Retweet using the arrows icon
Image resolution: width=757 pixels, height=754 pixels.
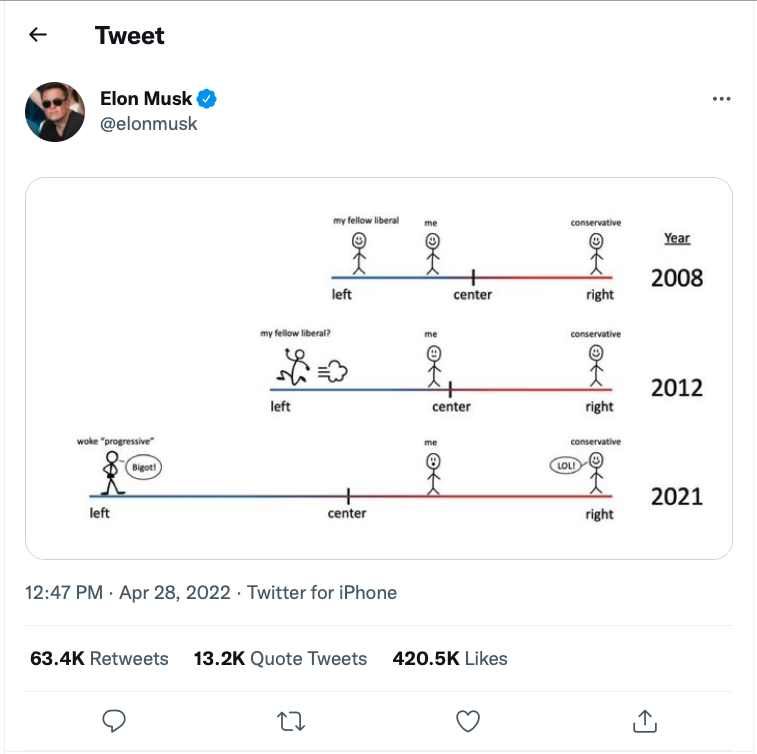point(291,721)
